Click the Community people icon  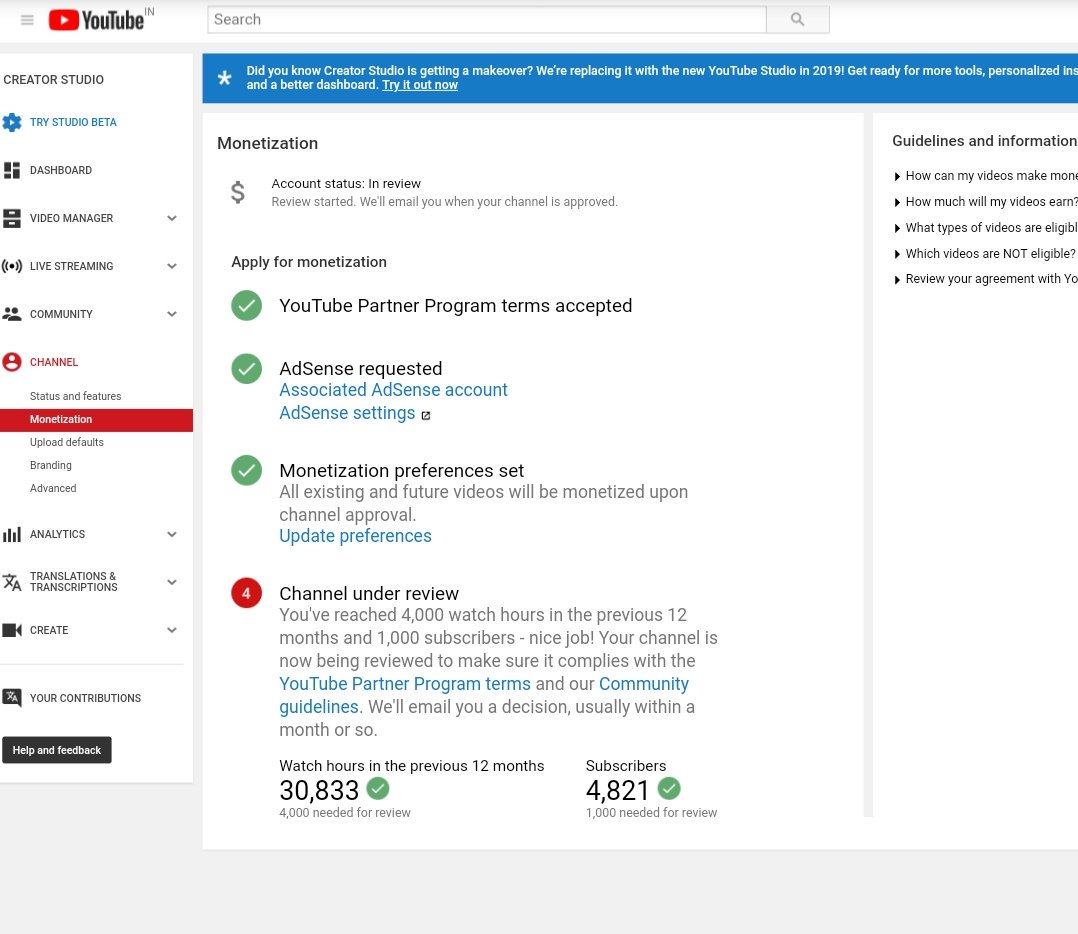(x=12, y=314)
